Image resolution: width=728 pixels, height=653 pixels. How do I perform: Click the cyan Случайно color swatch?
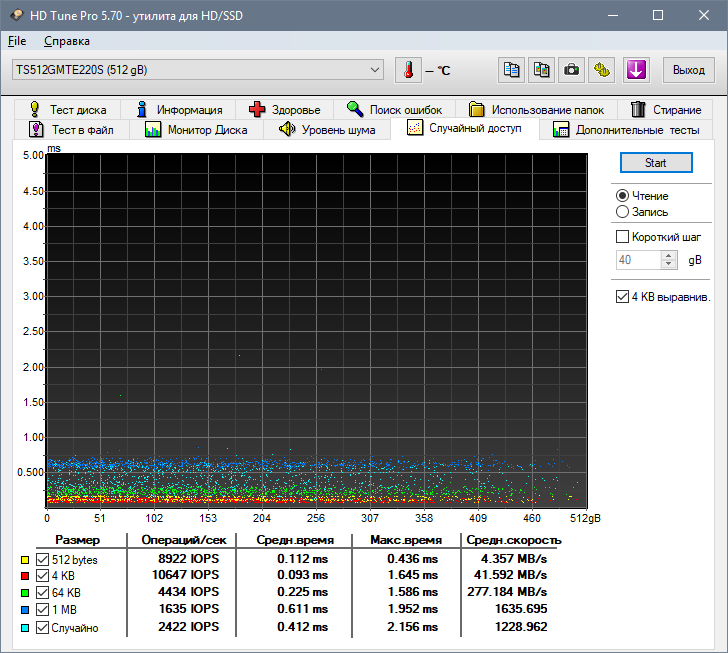[x=25, y=628]
